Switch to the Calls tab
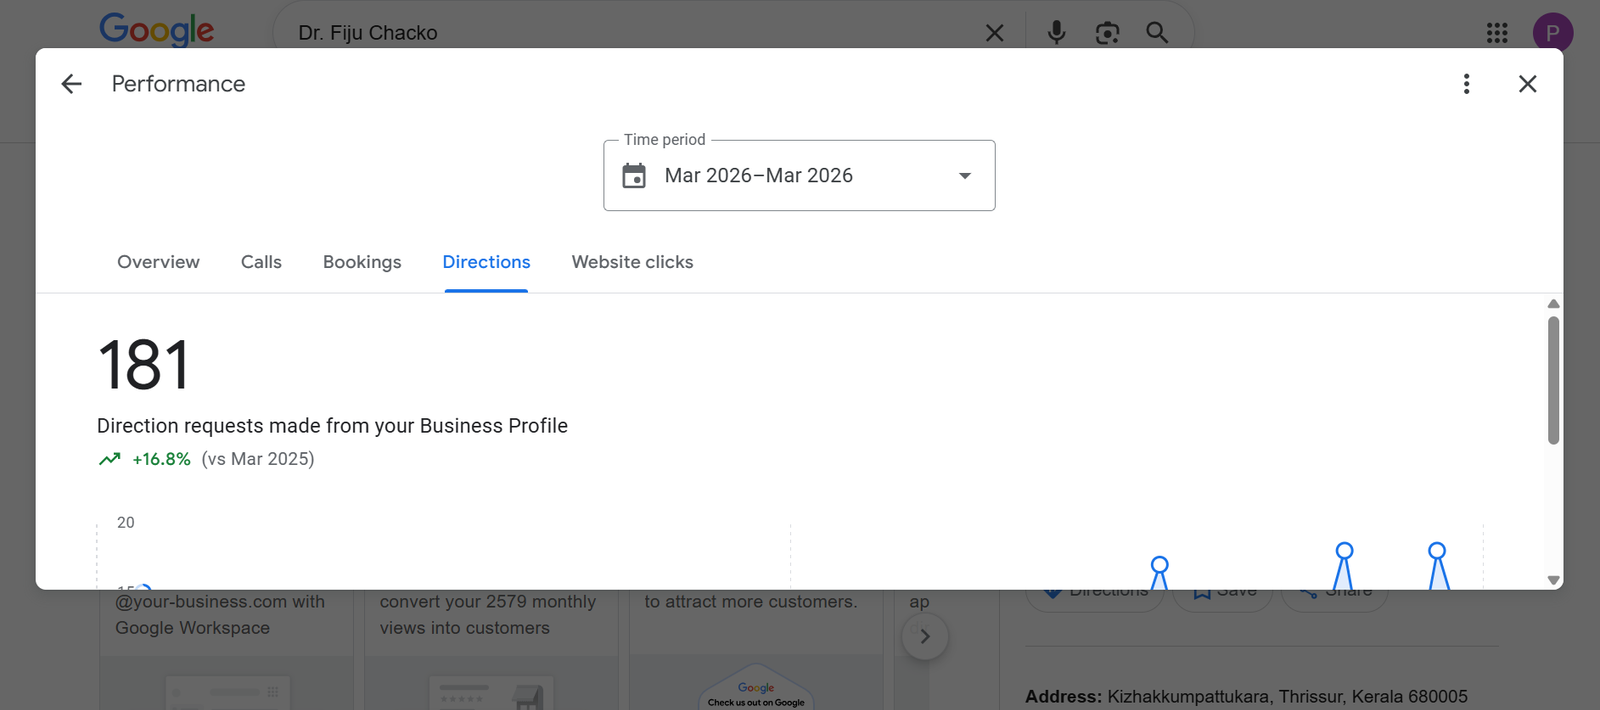 (261, 262)
